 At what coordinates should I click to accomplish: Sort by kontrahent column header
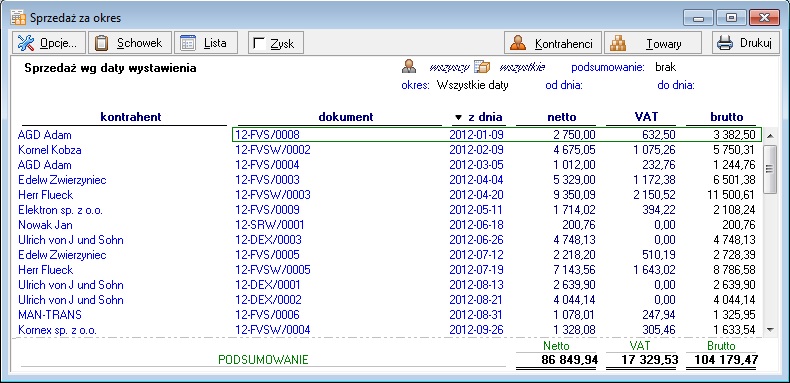[x=131, y=117]
